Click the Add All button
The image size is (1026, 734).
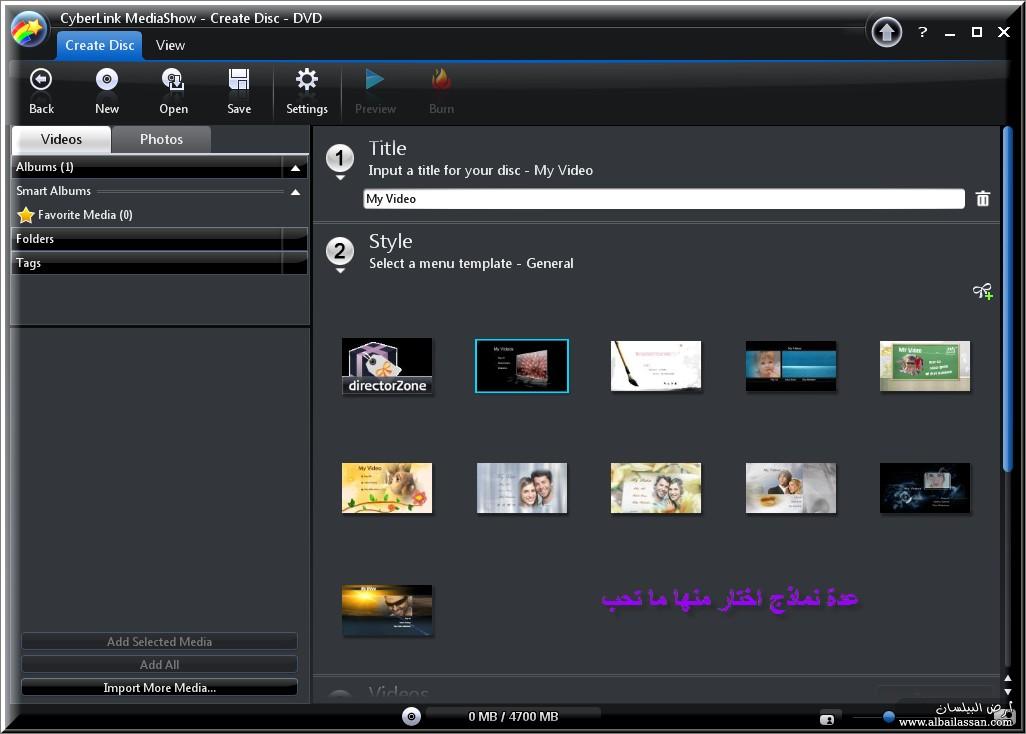pos(159,665)
